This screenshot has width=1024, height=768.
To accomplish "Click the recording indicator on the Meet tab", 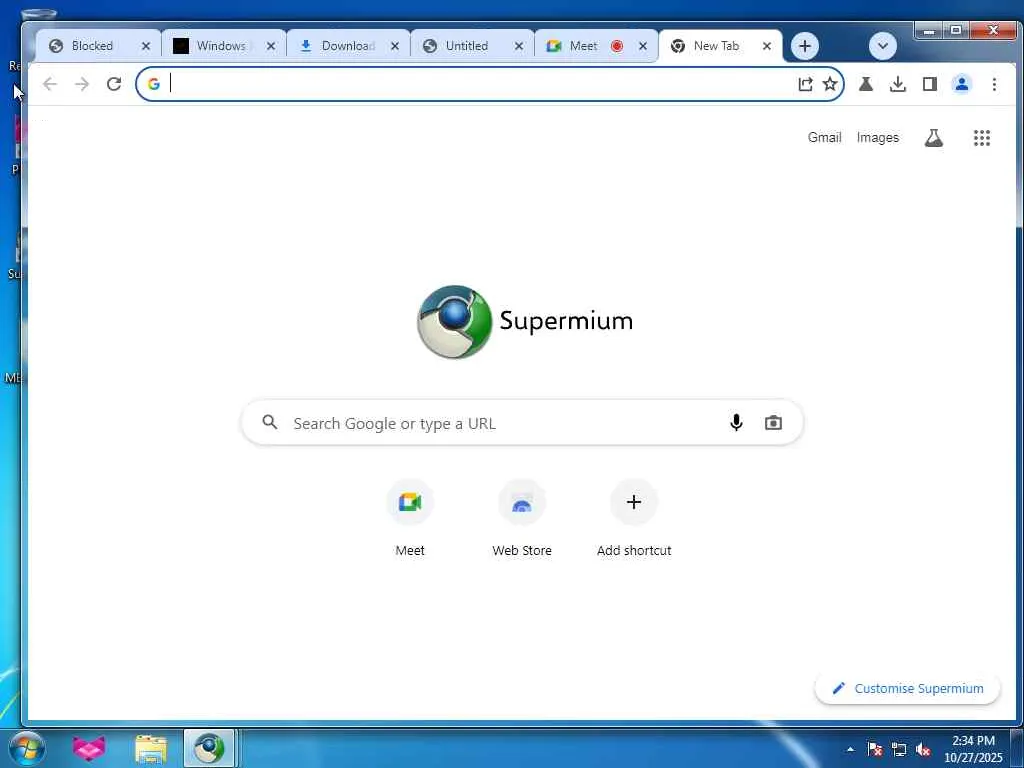I will coord(616,46).
